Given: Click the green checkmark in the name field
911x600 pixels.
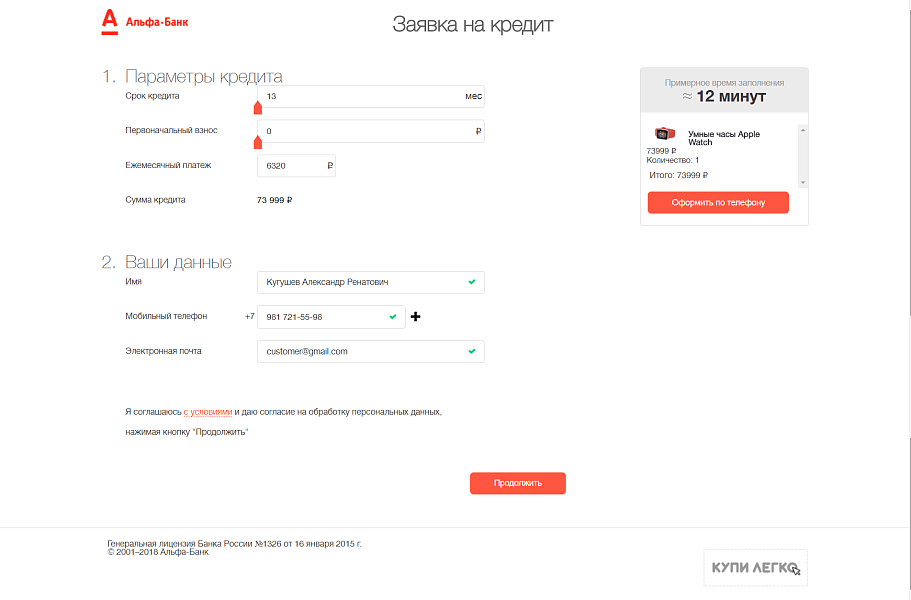Looking at the screenshot, I should [x=471, y=282].
